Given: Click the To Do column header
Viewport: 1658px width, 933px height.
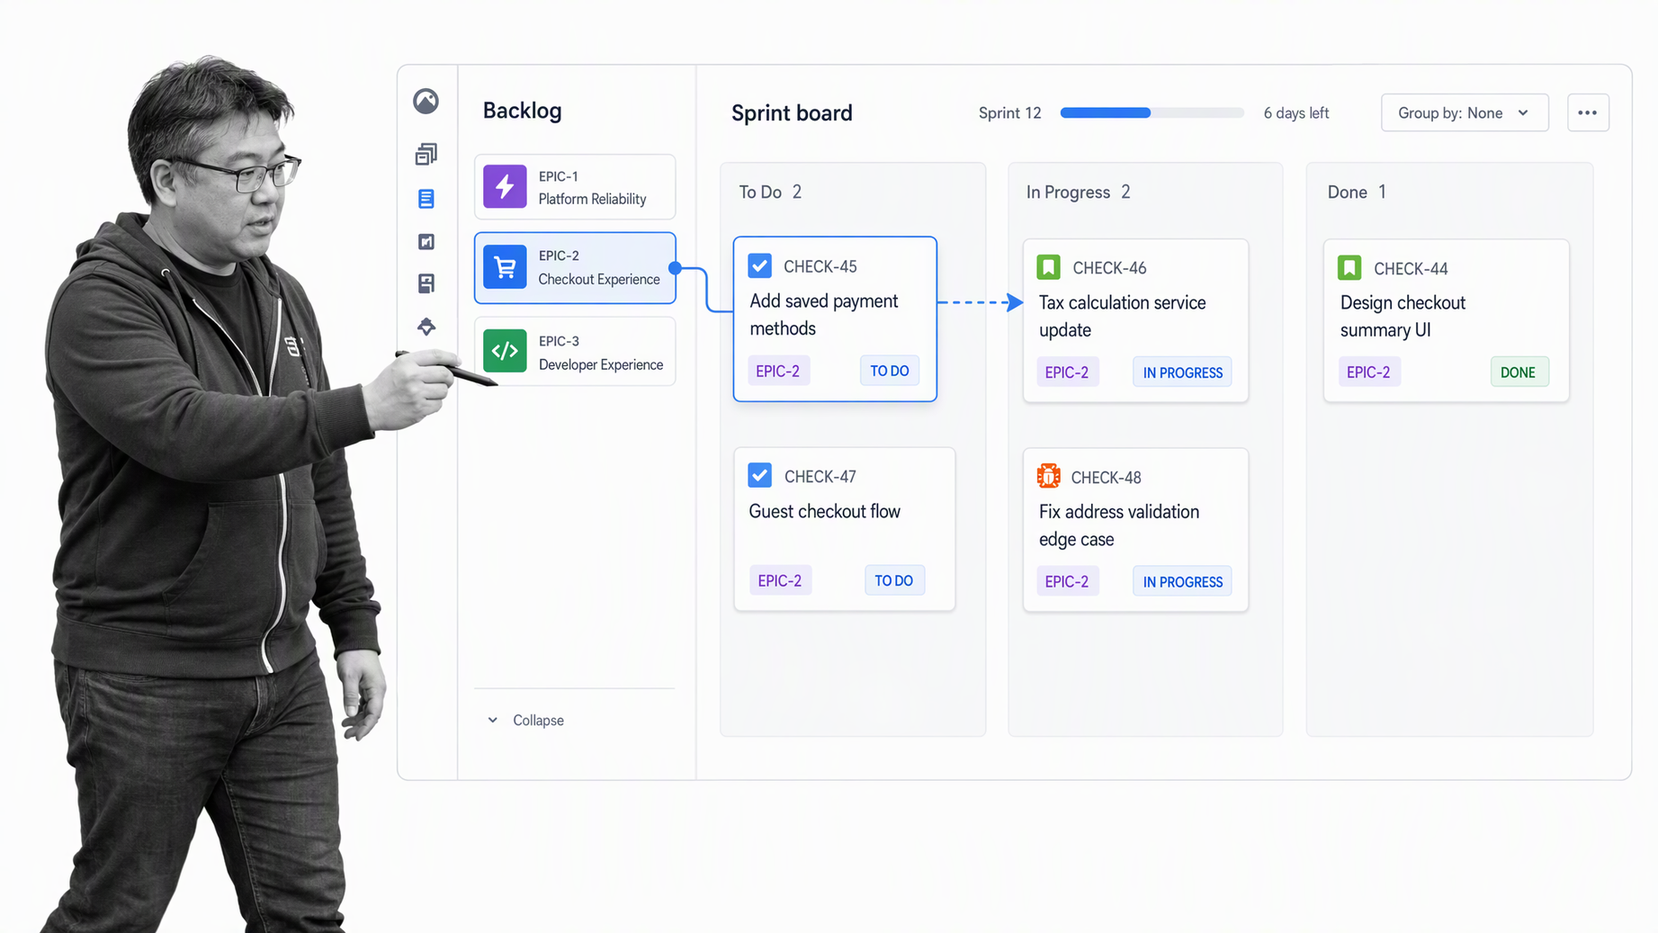Looking at the screenshot, I should tap(770, 192).
